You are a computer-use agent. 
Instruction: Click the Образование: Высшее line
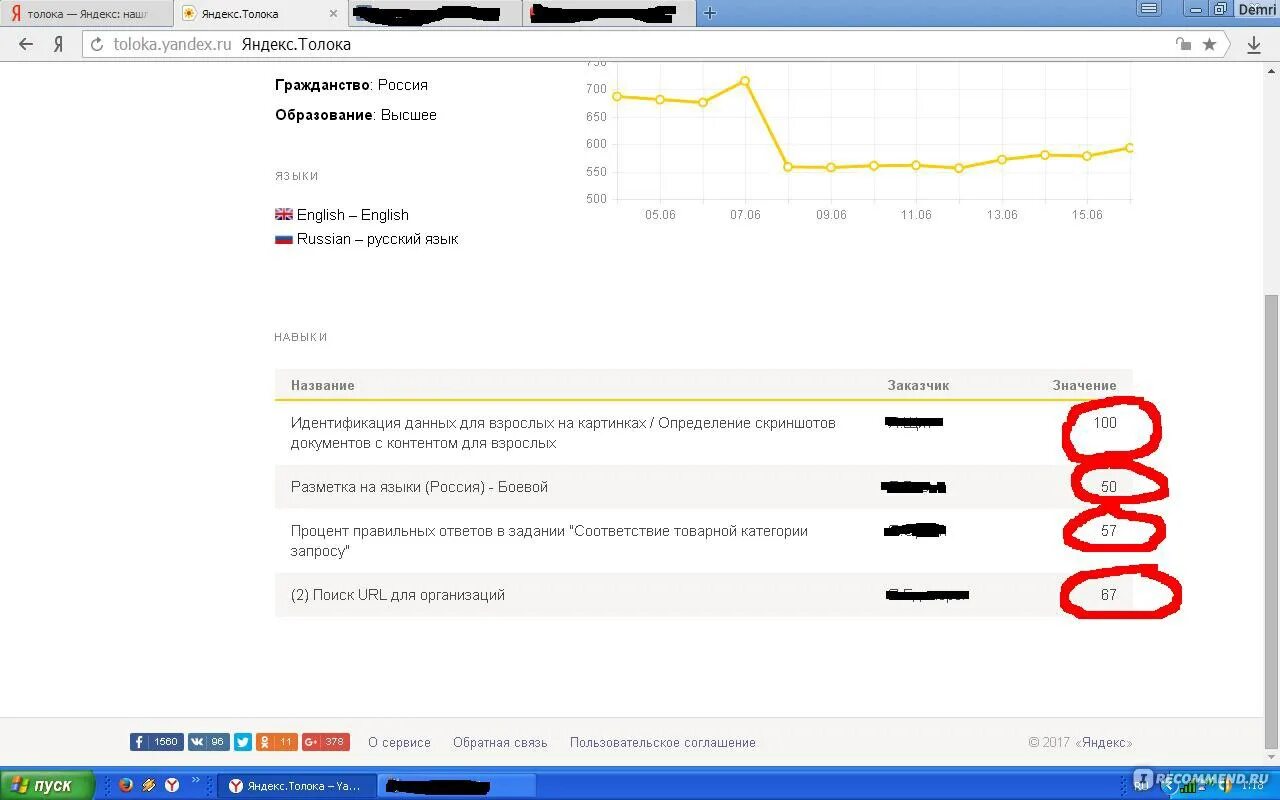[356, 115]
